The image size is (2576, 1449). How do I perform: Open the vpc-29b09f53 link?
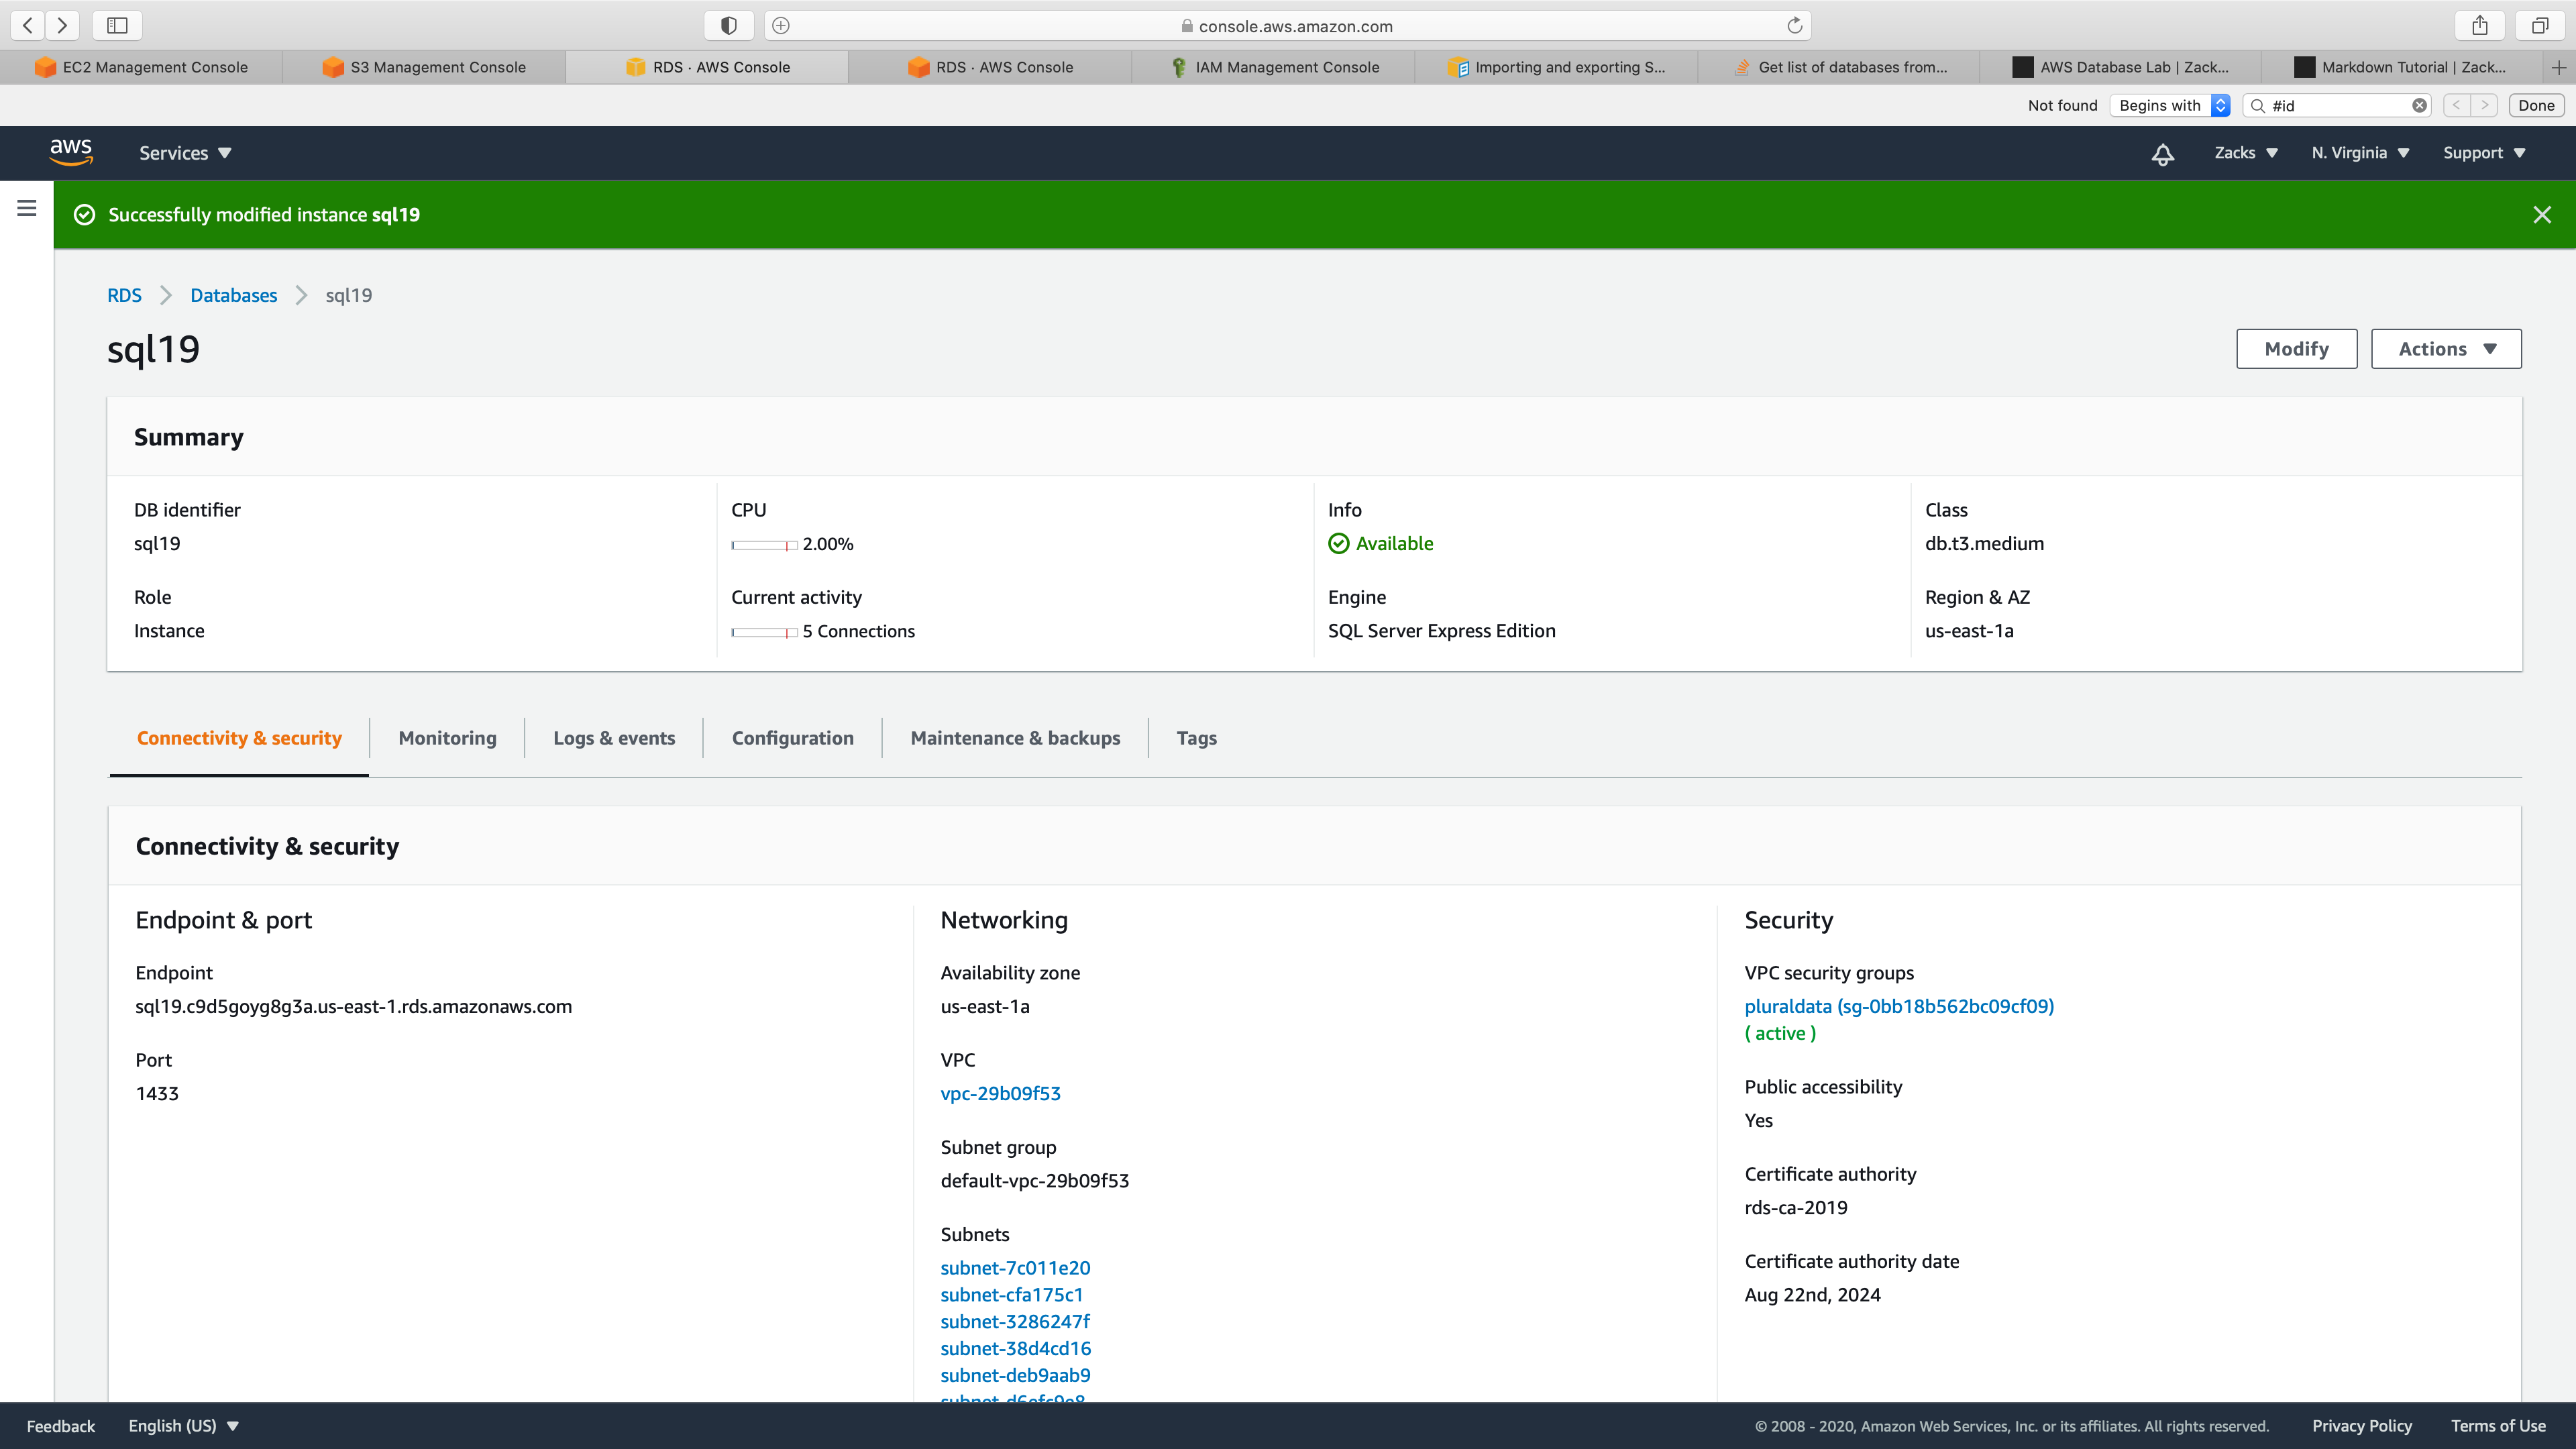click(1000, 1093)
